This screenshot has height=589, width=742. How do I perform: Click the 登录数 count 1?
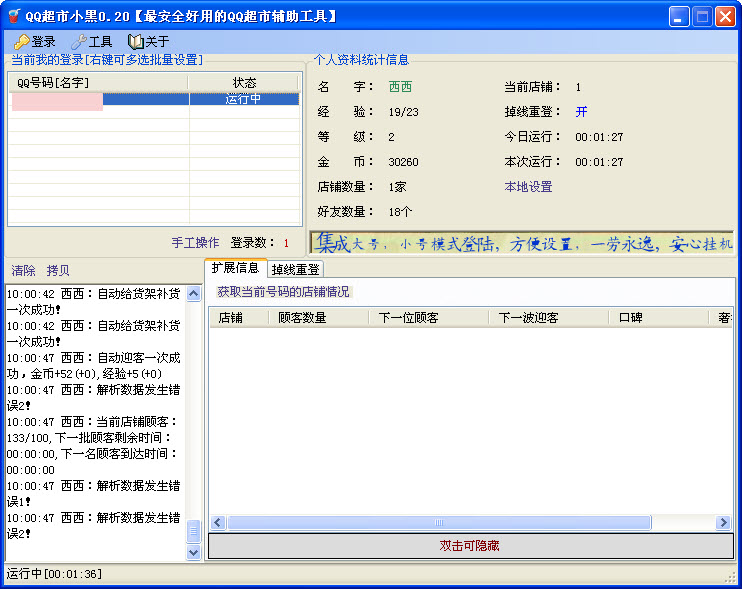(286, 243)
